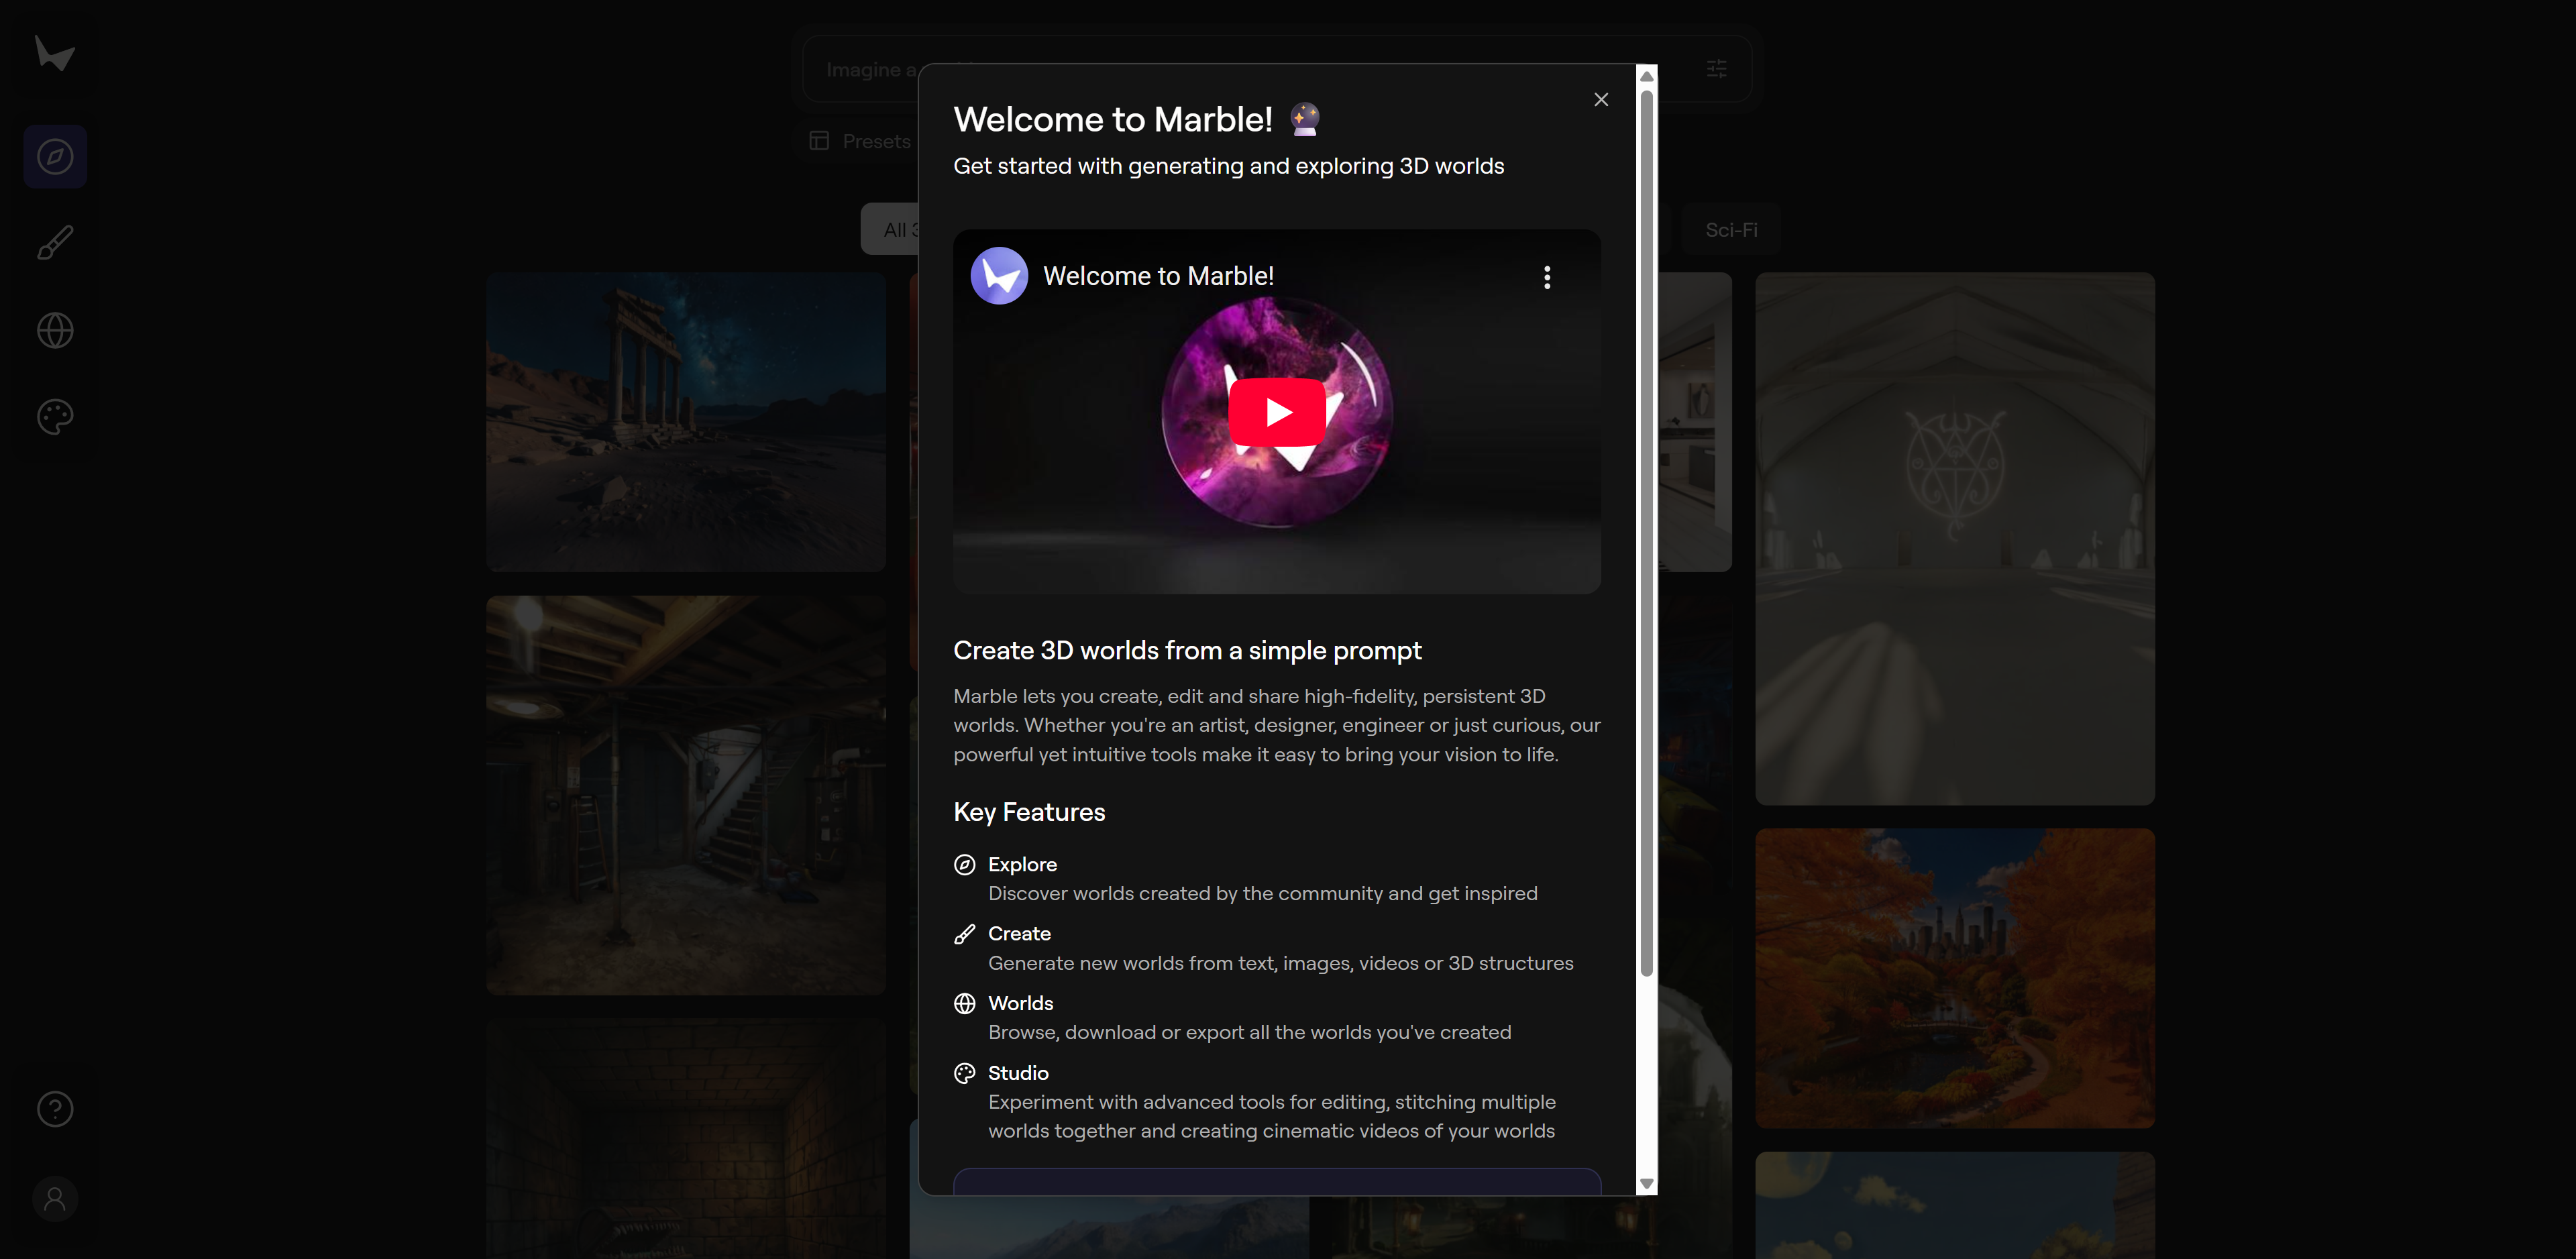Open the user profile avatar icon
2576x1259 pixels.
pyautogui.click(x=55, y=1199)
